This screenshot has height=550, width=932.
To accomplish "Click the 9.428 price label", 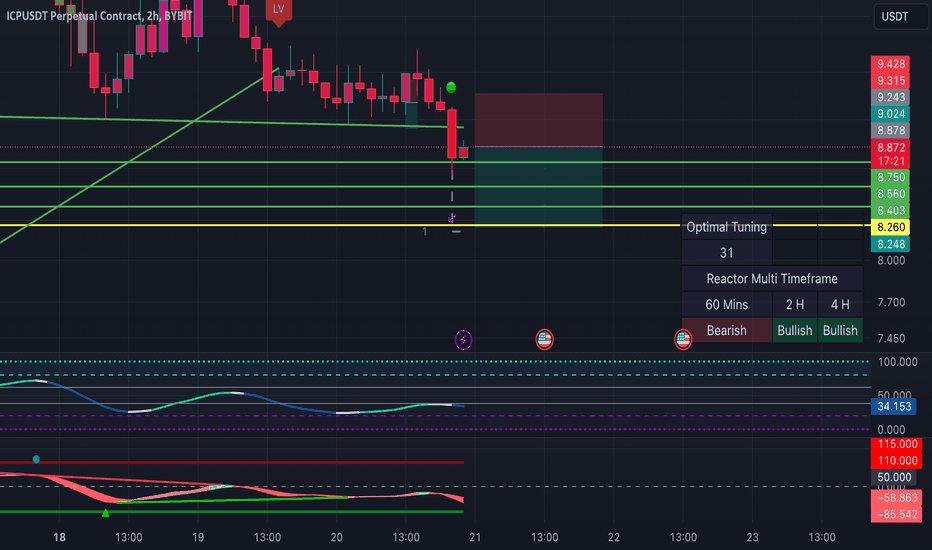I will click(890, 64).
